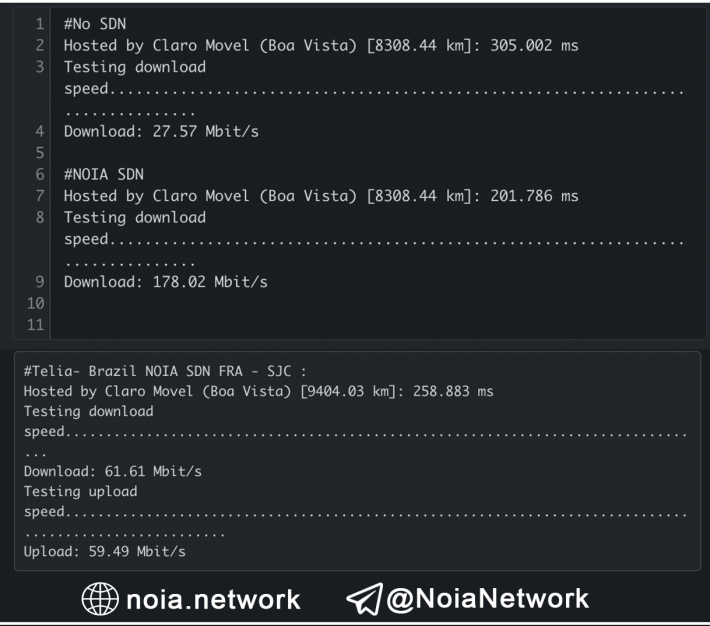The image size is (710, 626).
Task: Click the #No SDN comment line
Action: [95, 24]
